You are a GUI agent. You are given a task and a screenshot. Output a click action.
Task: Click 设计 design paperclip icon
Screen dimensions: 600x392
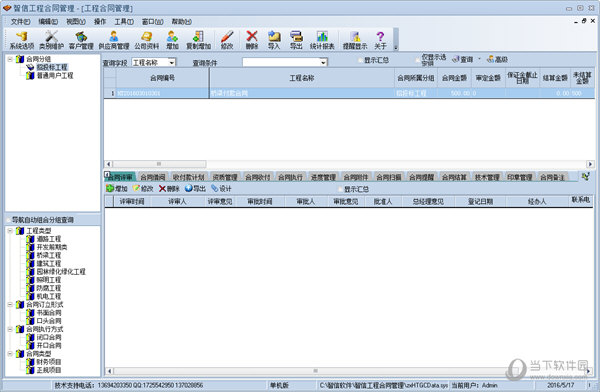221,188
